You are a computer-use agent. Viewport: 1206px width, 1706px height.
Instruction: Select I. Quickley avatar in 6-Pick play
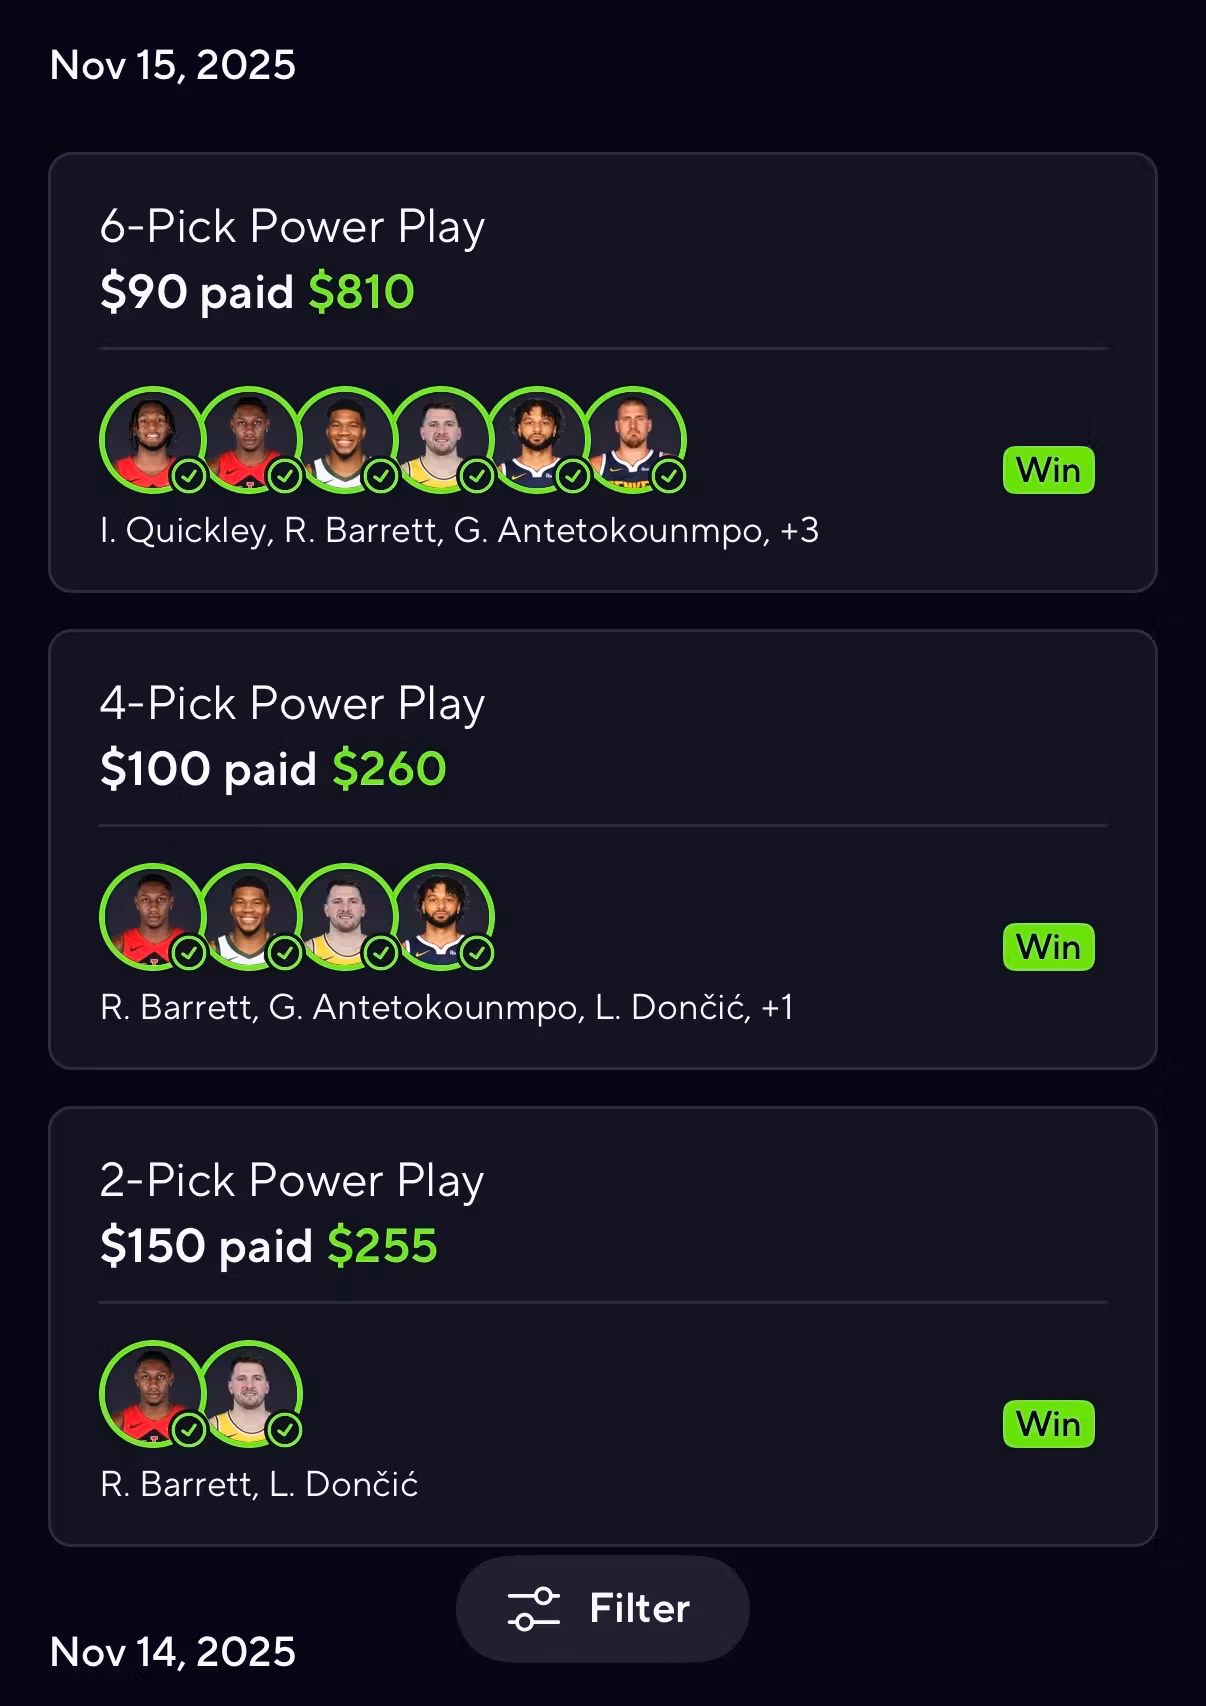[152, 440]
